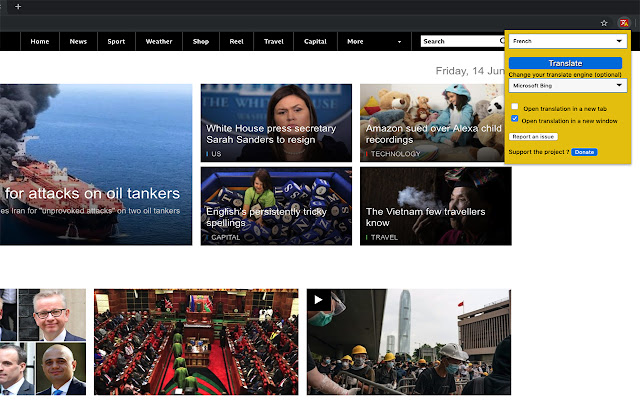The height and width of the screenshot is (400, 640).
Task: Click Report an issue button
Action: (x=533, y=137)
